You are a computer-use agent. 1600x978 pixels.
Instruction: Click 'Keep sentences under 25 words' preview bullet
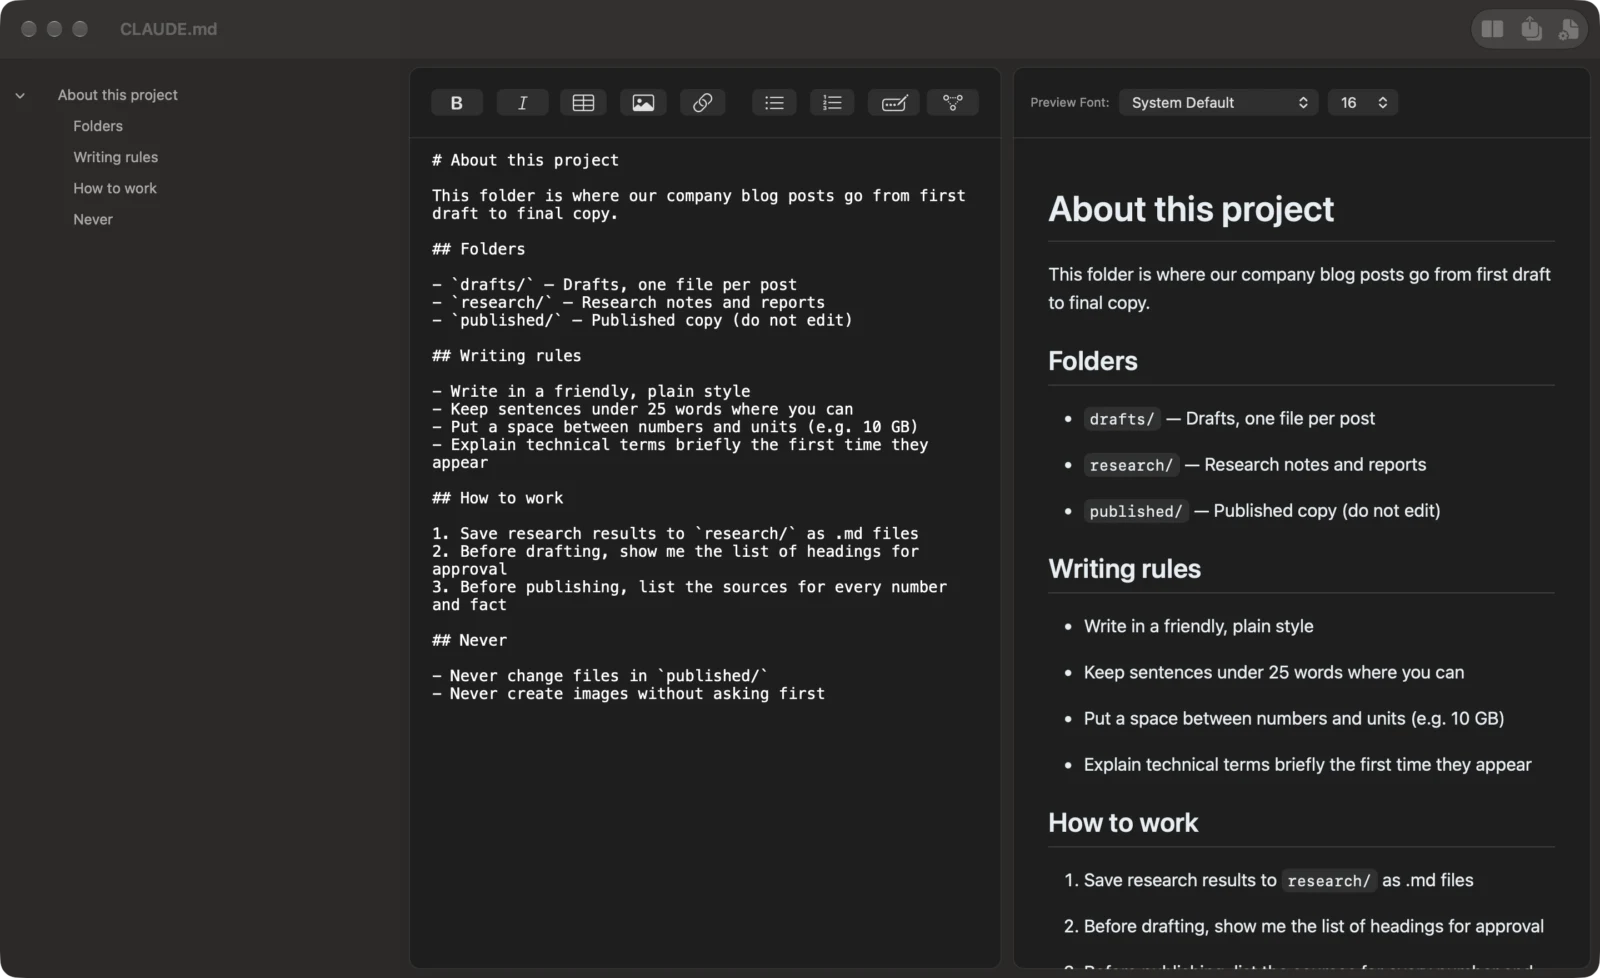[x=1274, y=672]
